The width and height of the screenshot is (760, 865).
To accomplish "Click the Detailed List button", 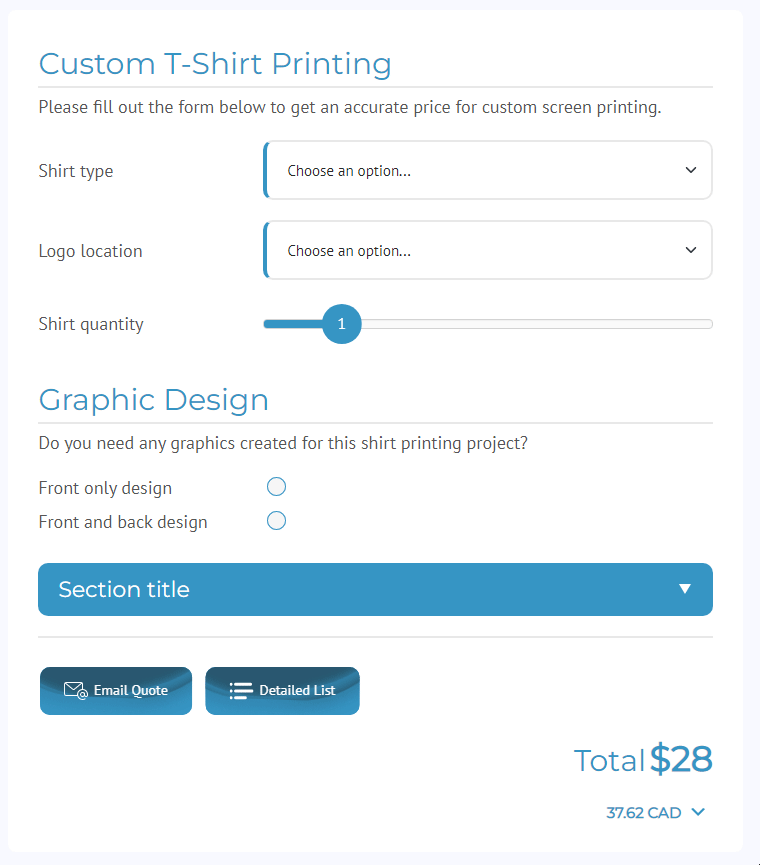I will [282, 691].
